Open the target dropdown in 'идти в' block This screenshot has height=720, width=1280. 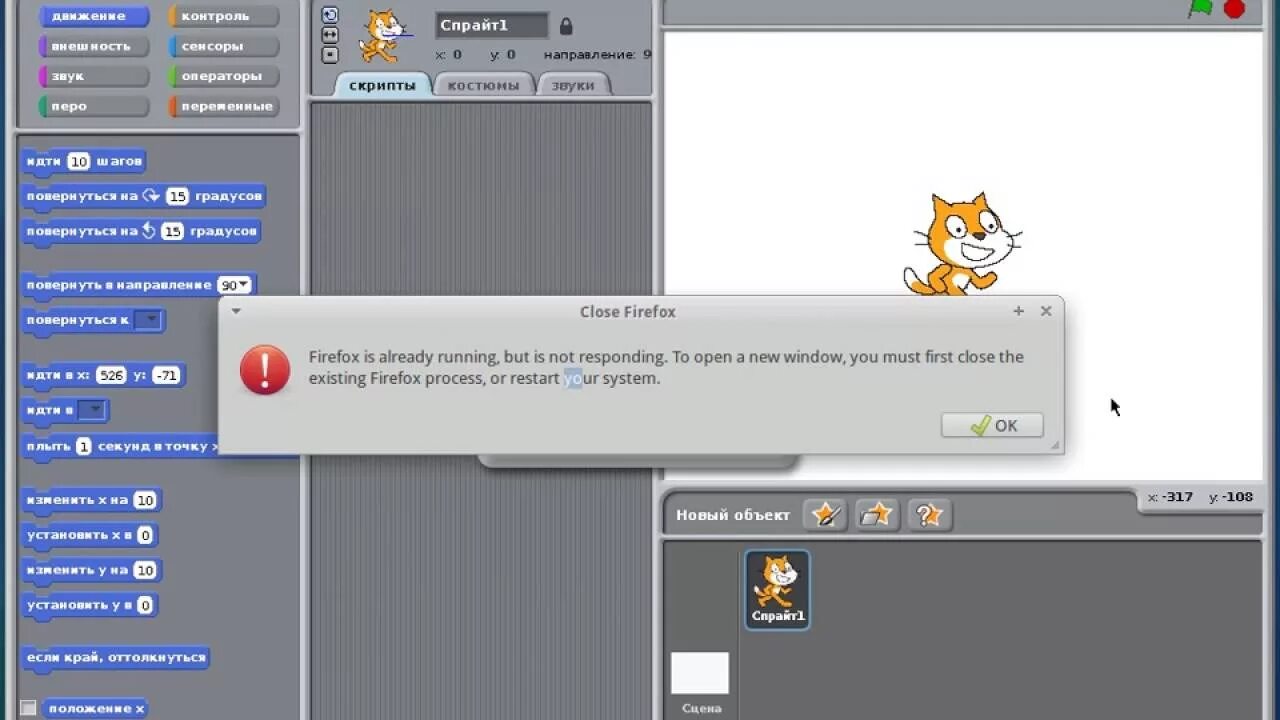[92, 410]
